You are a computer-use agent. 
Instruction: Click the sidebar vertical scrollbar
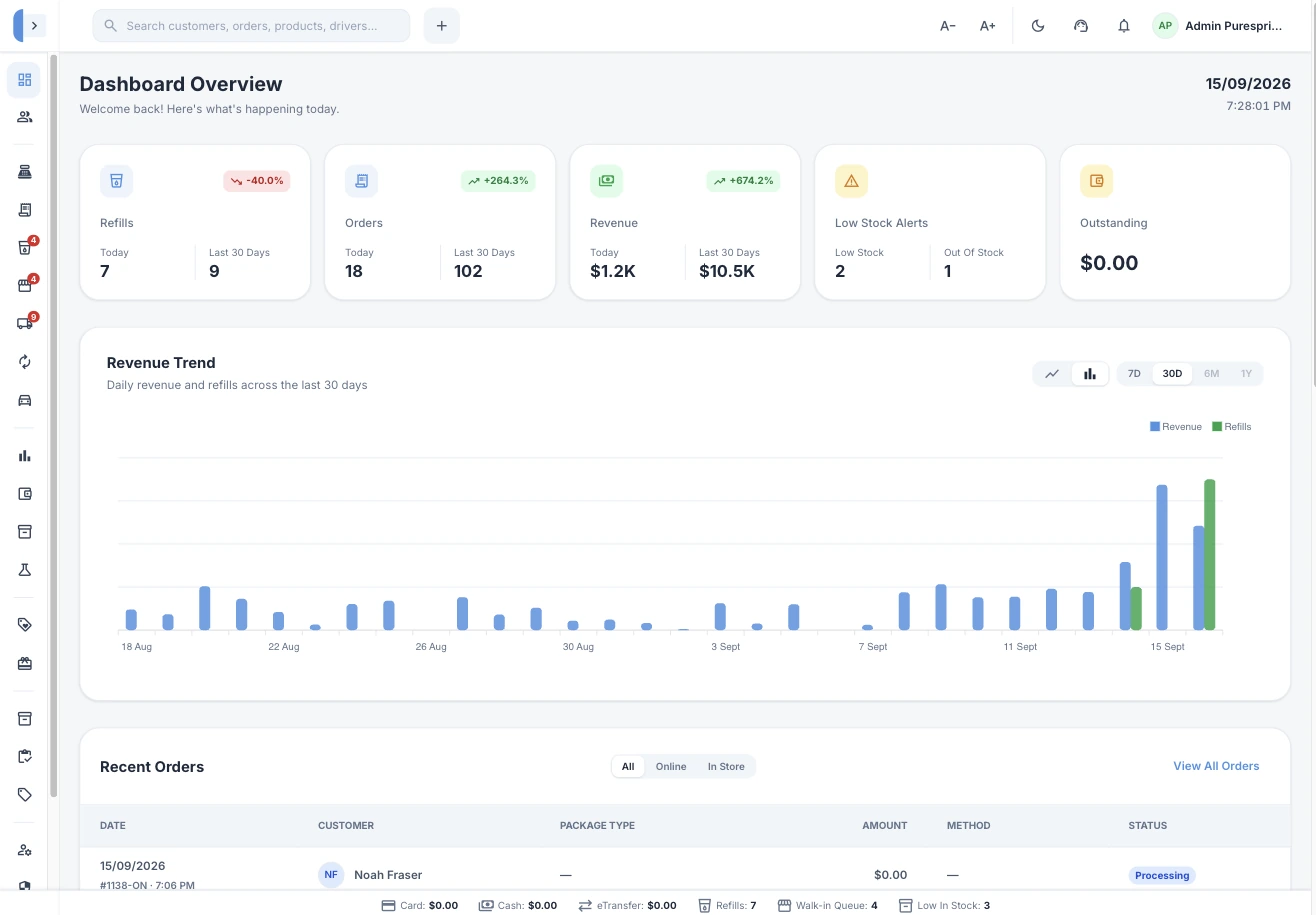[53, 425]
